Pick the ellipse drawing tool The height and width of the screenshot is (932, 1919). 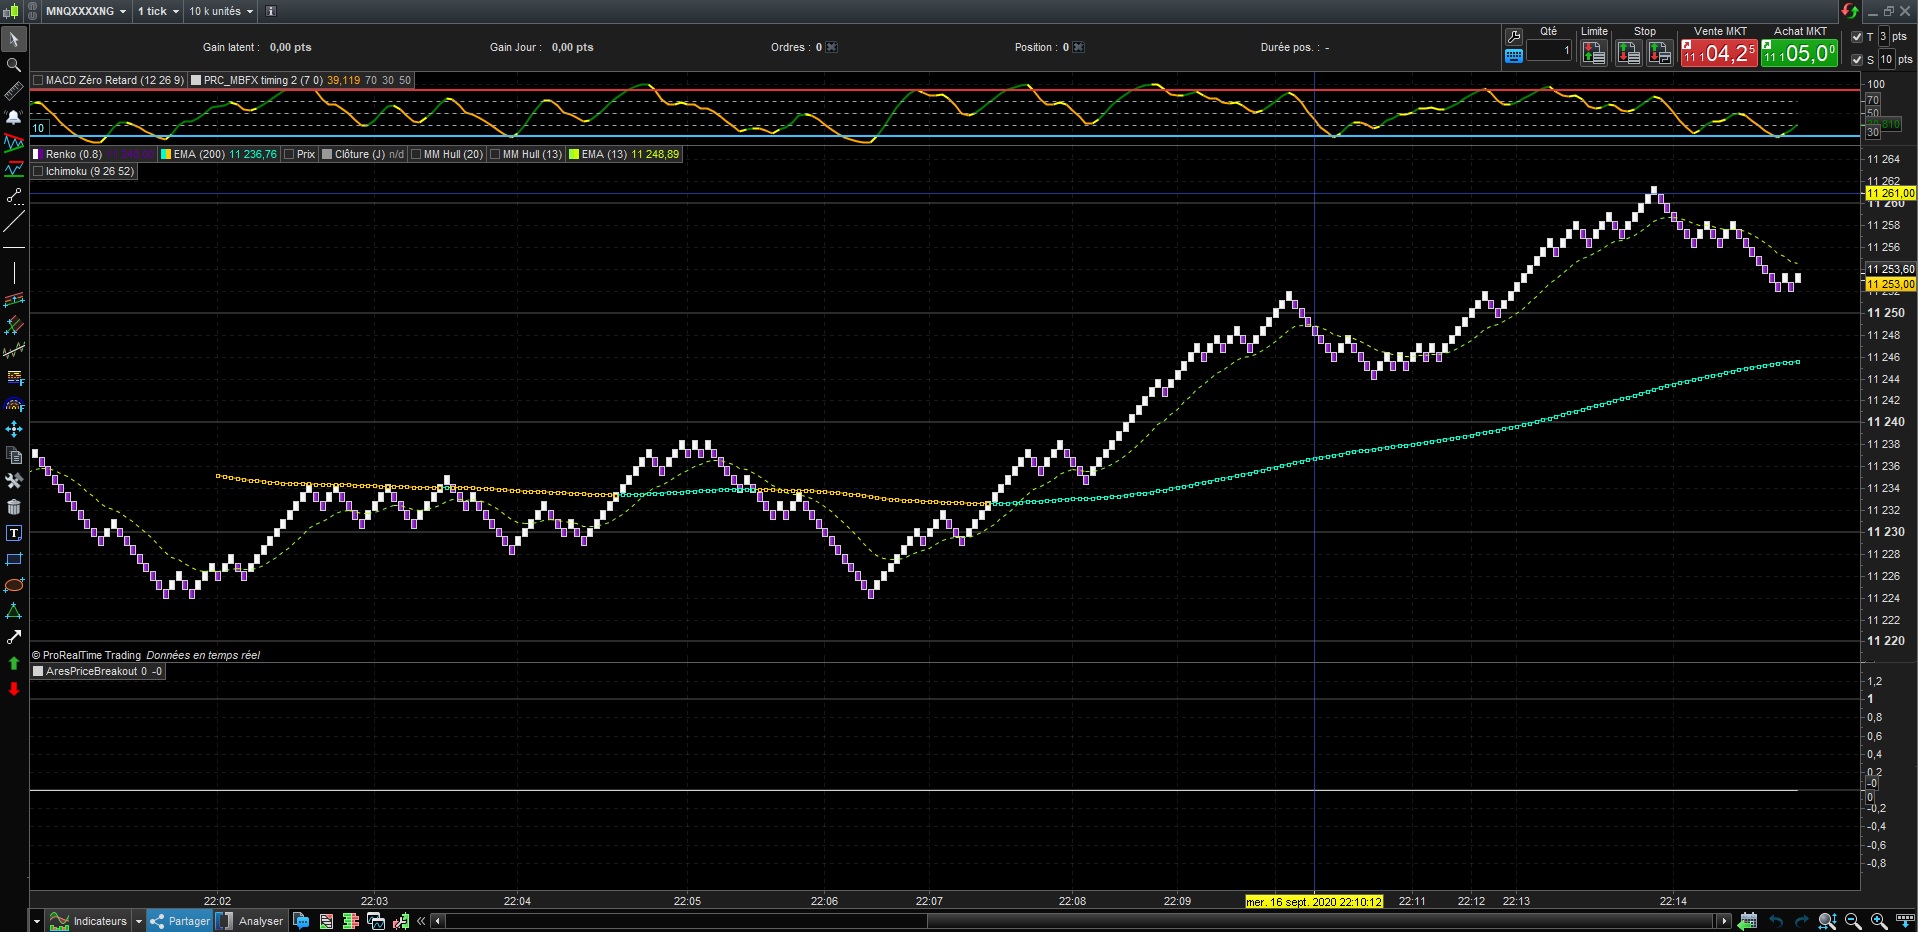coord(14,585)
